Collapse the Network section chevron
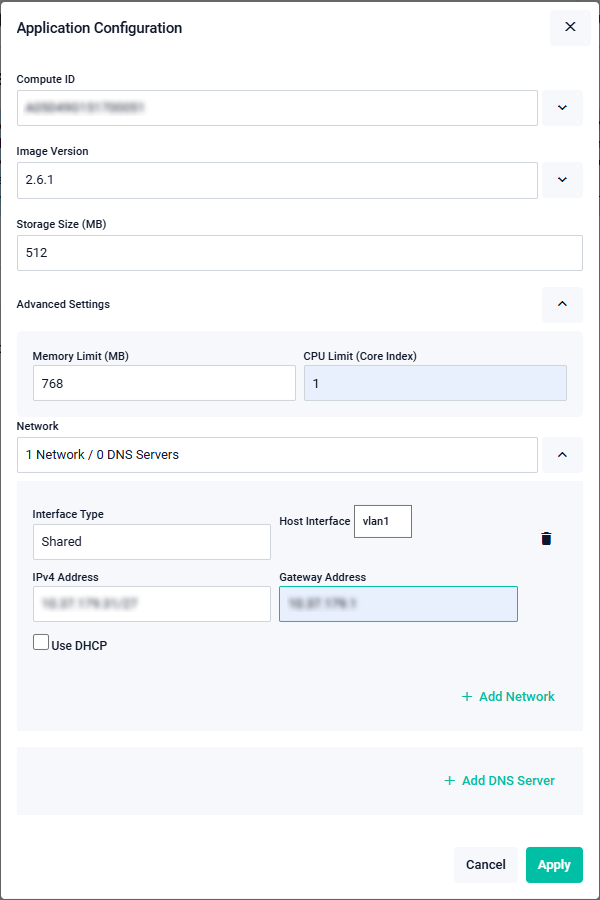 point(562,455)
